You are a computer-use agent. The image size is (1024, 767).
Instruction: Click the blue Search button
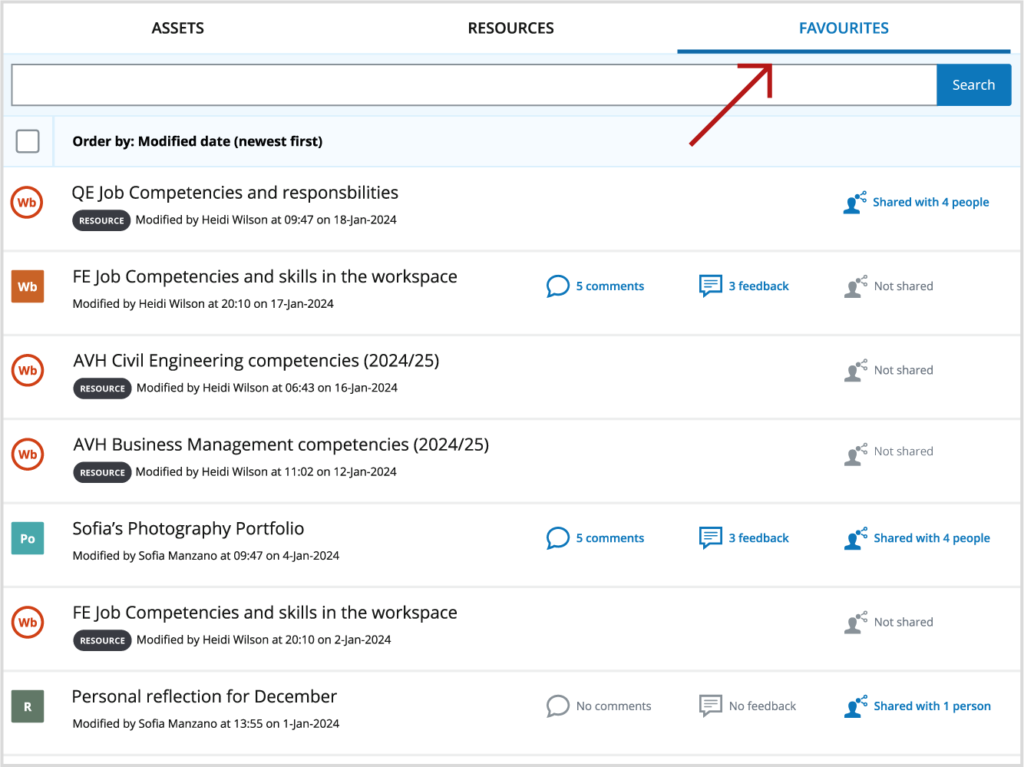[974, 85]
